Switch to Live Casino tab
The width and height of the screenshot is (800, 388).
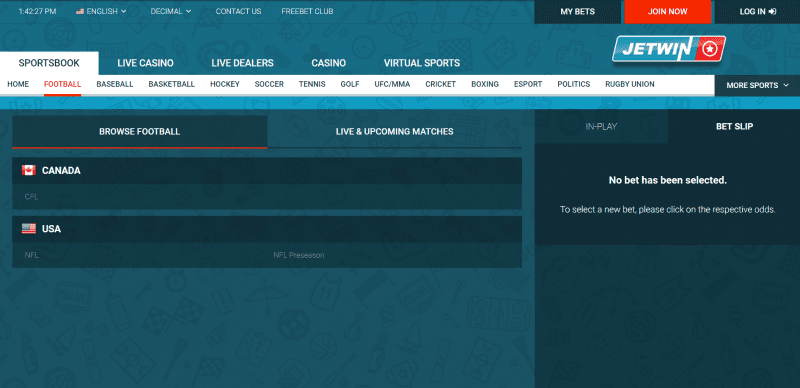(145, 63)
